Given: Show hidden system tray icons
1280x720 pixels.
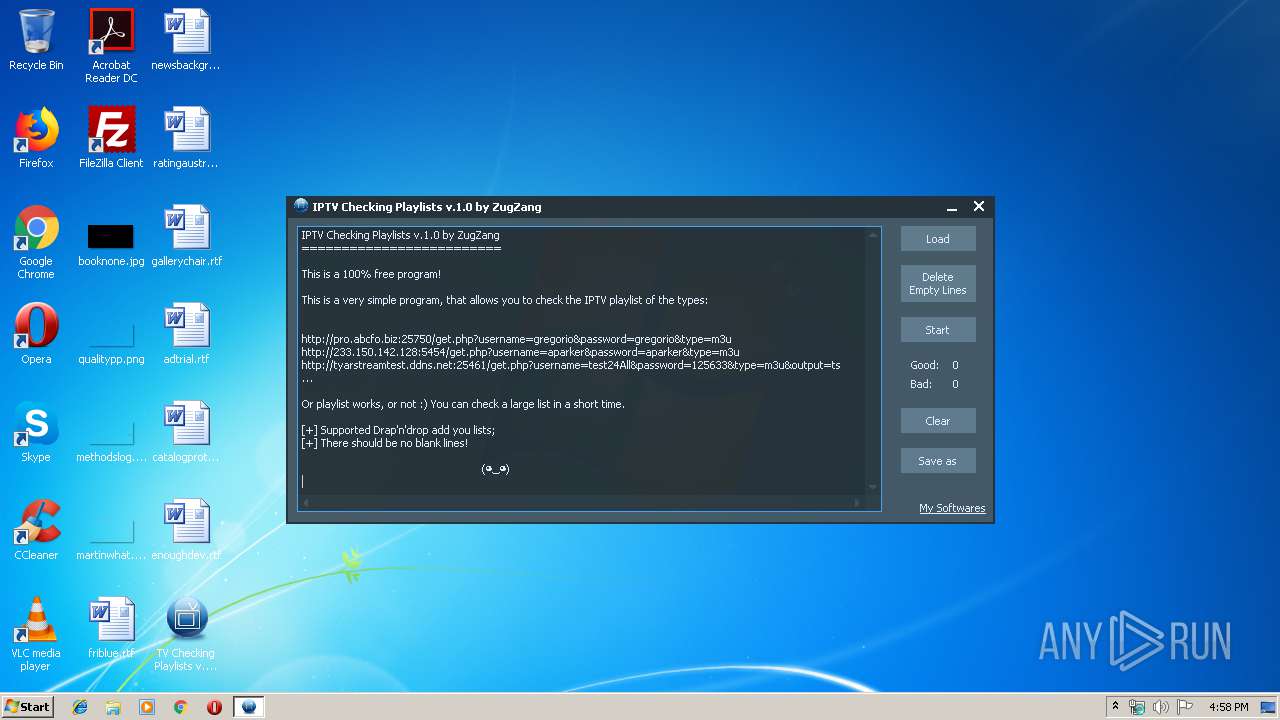Looking at the screenshot, I should click(x=1115, y=707).
